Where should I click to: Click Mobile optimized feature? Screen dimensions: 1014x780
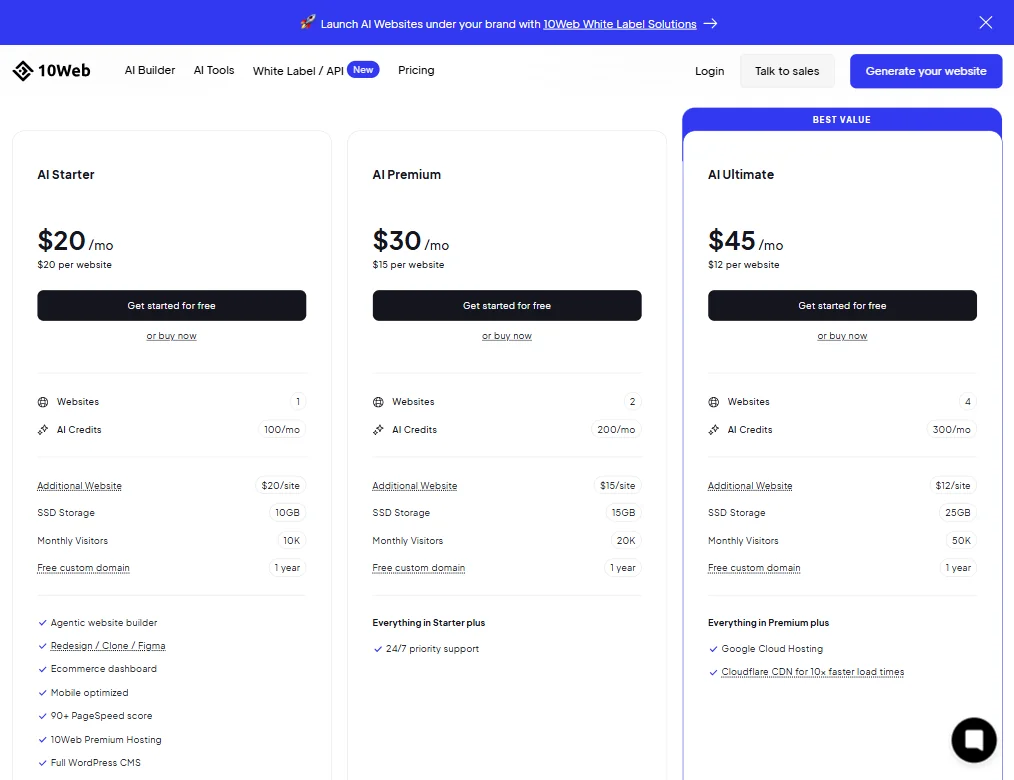coord(89,693)
